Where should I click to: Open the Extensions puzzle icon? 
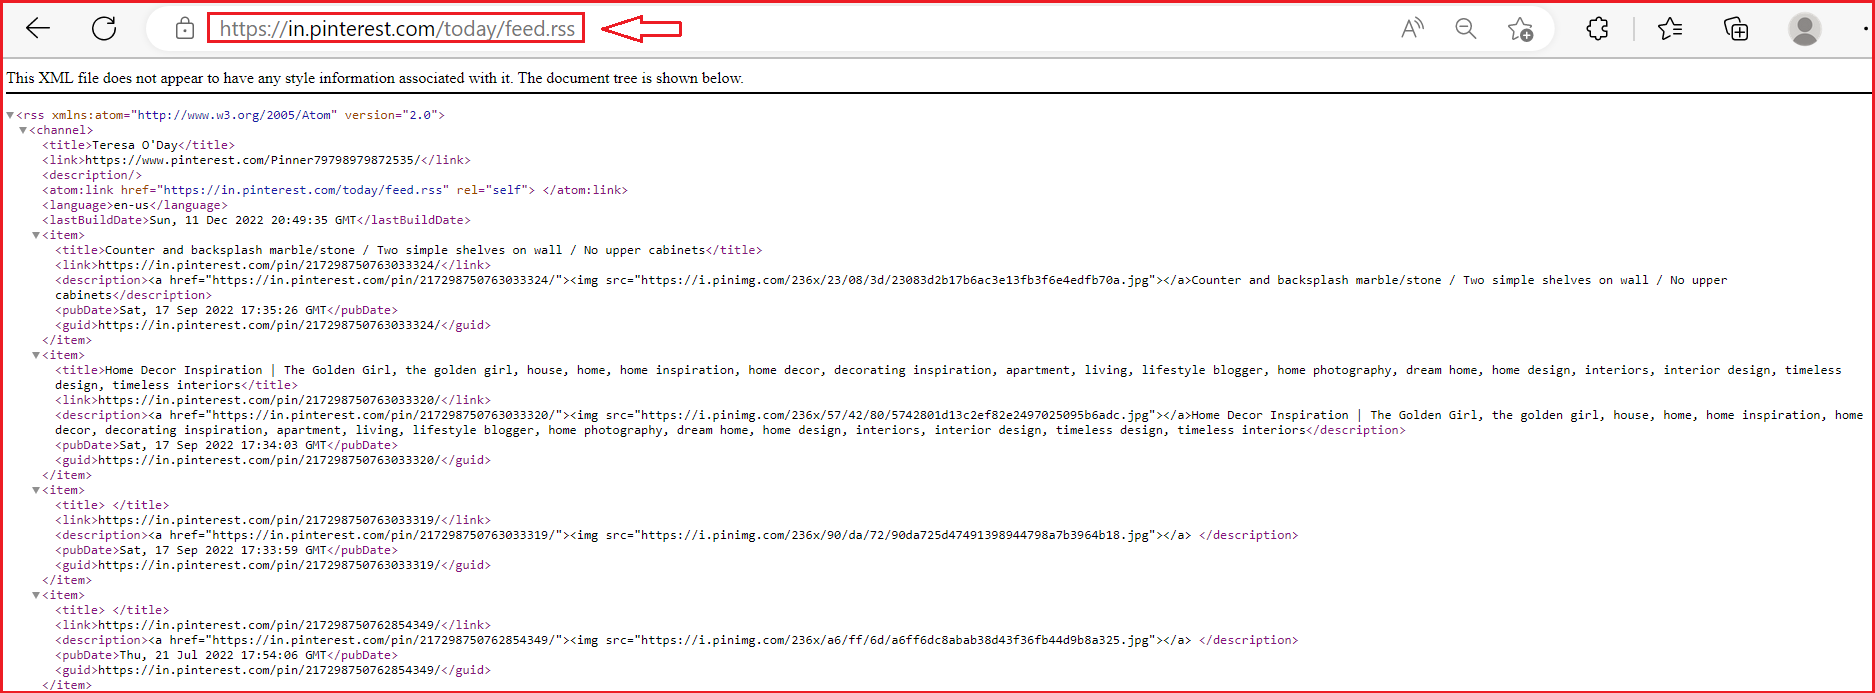coord(1597,29)
